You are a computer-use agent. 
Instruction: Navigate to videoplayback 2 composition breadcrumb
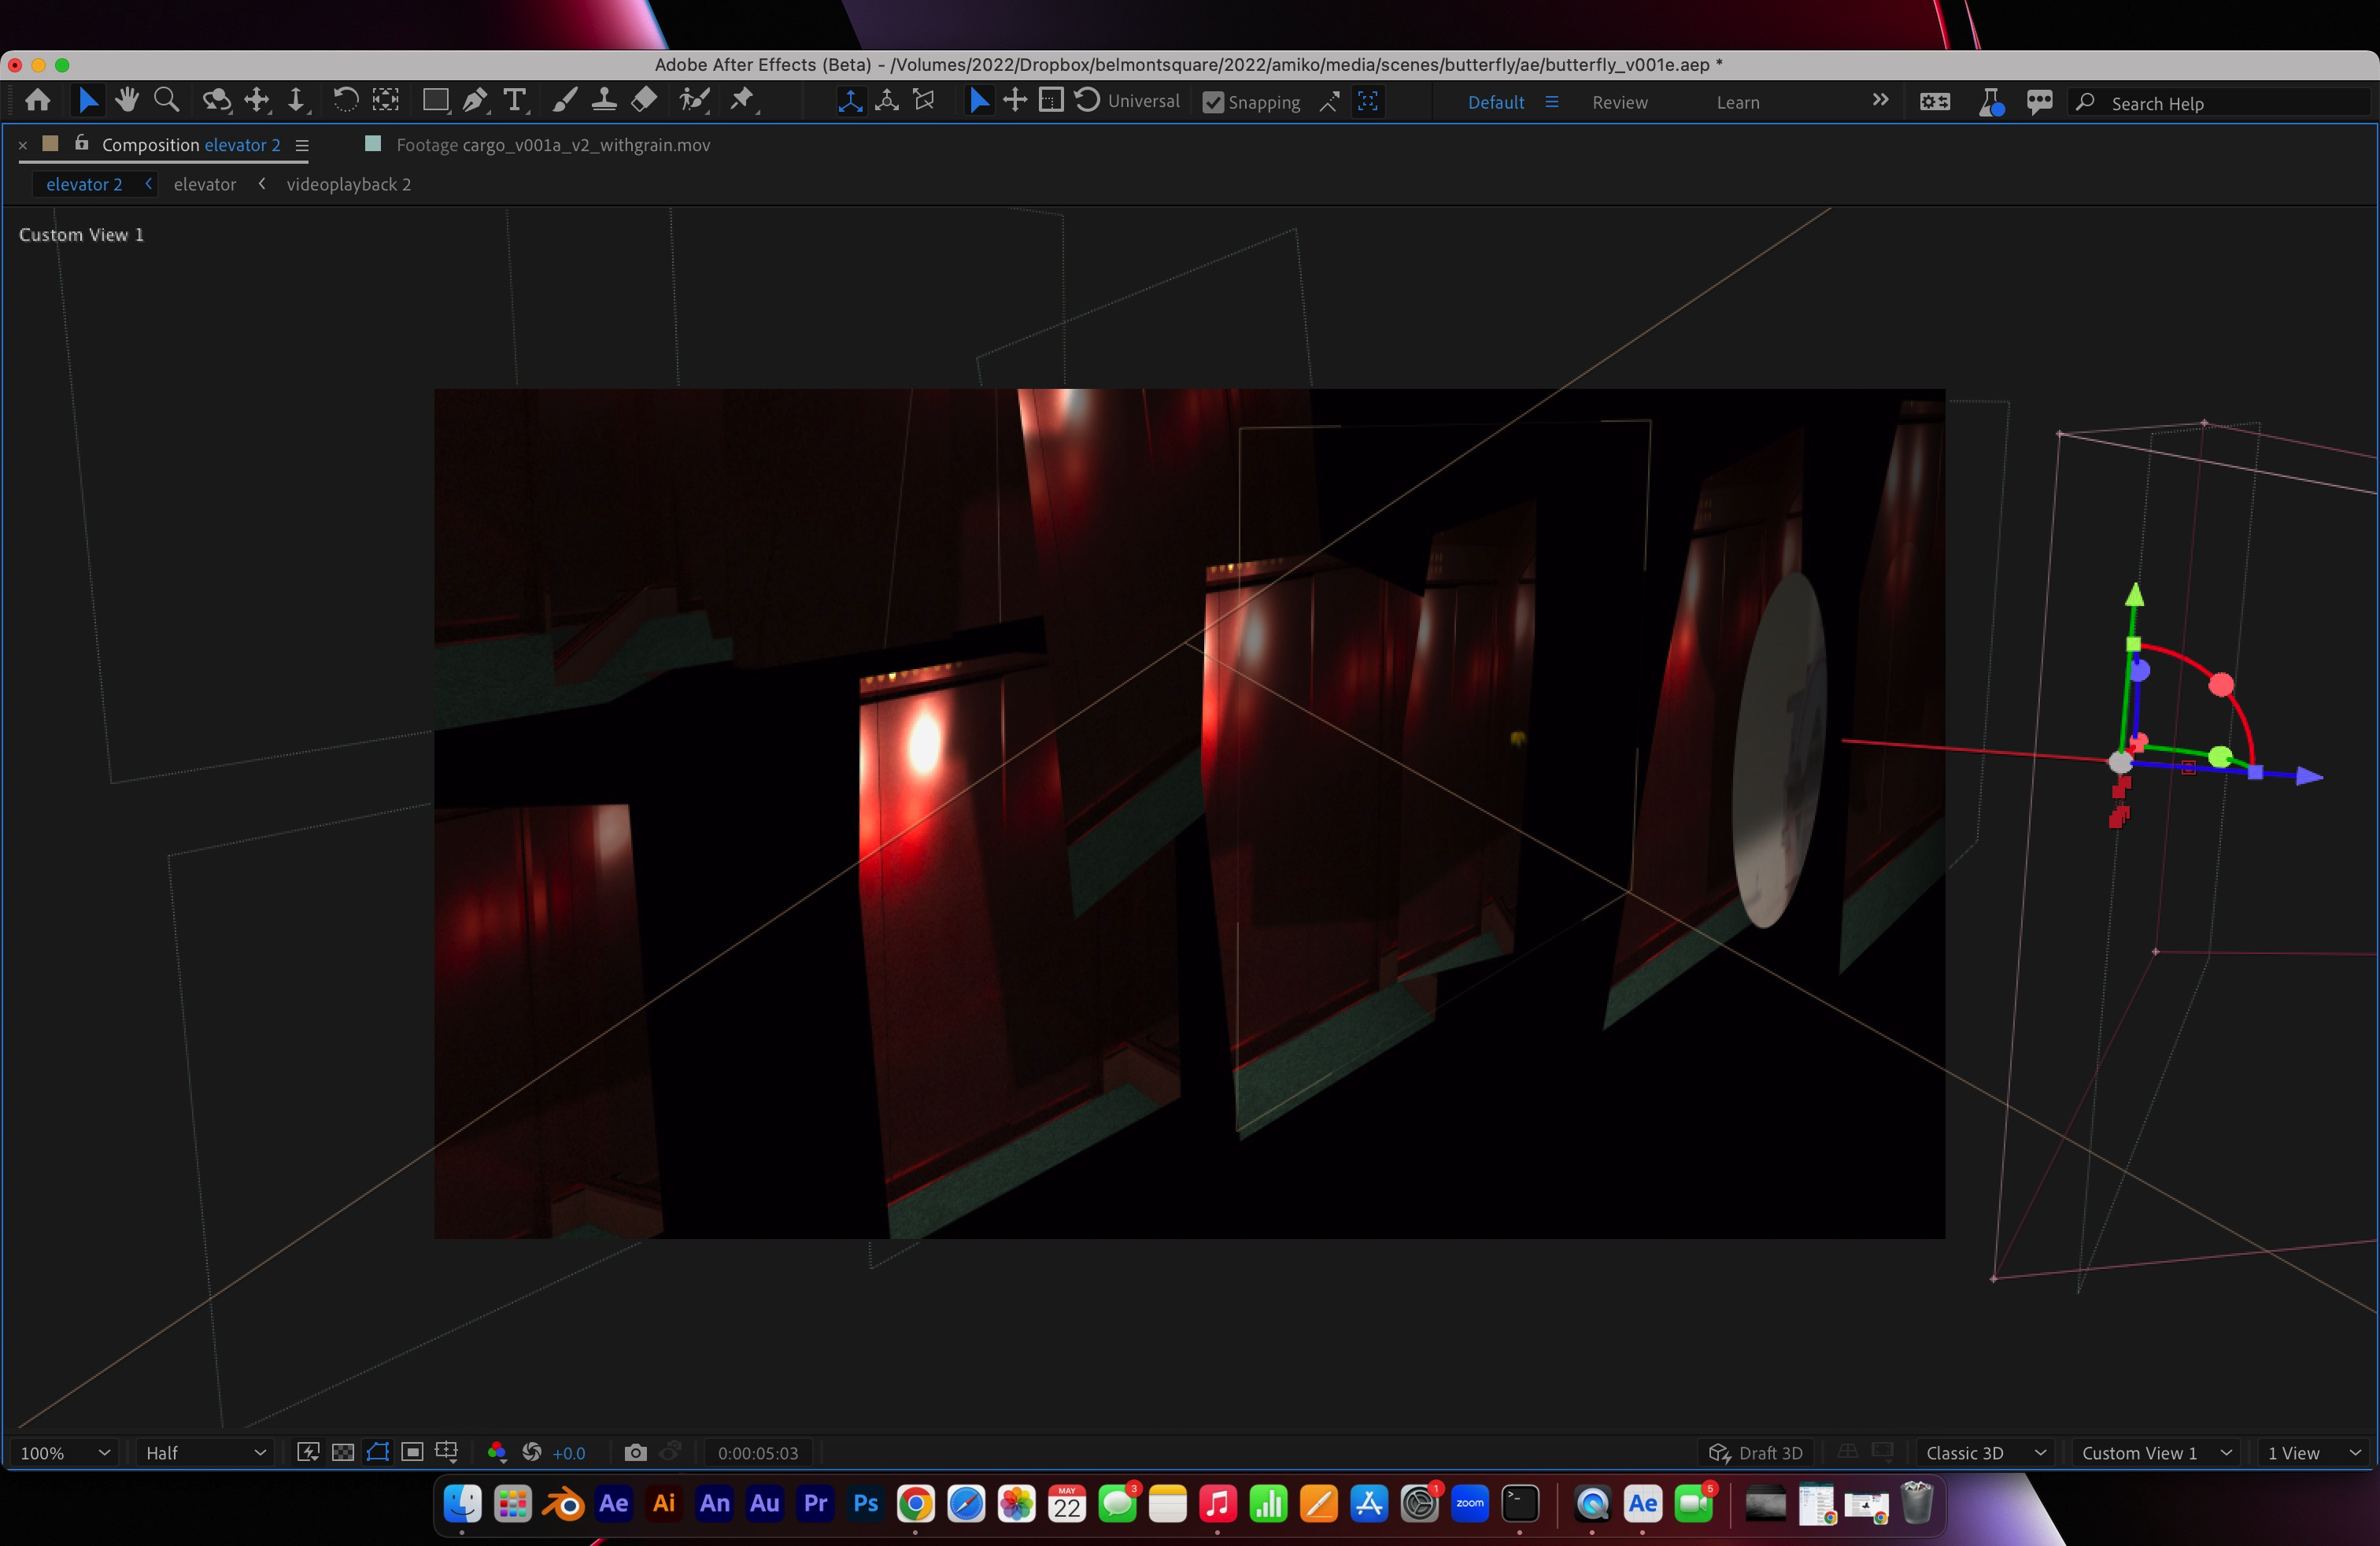348,184
